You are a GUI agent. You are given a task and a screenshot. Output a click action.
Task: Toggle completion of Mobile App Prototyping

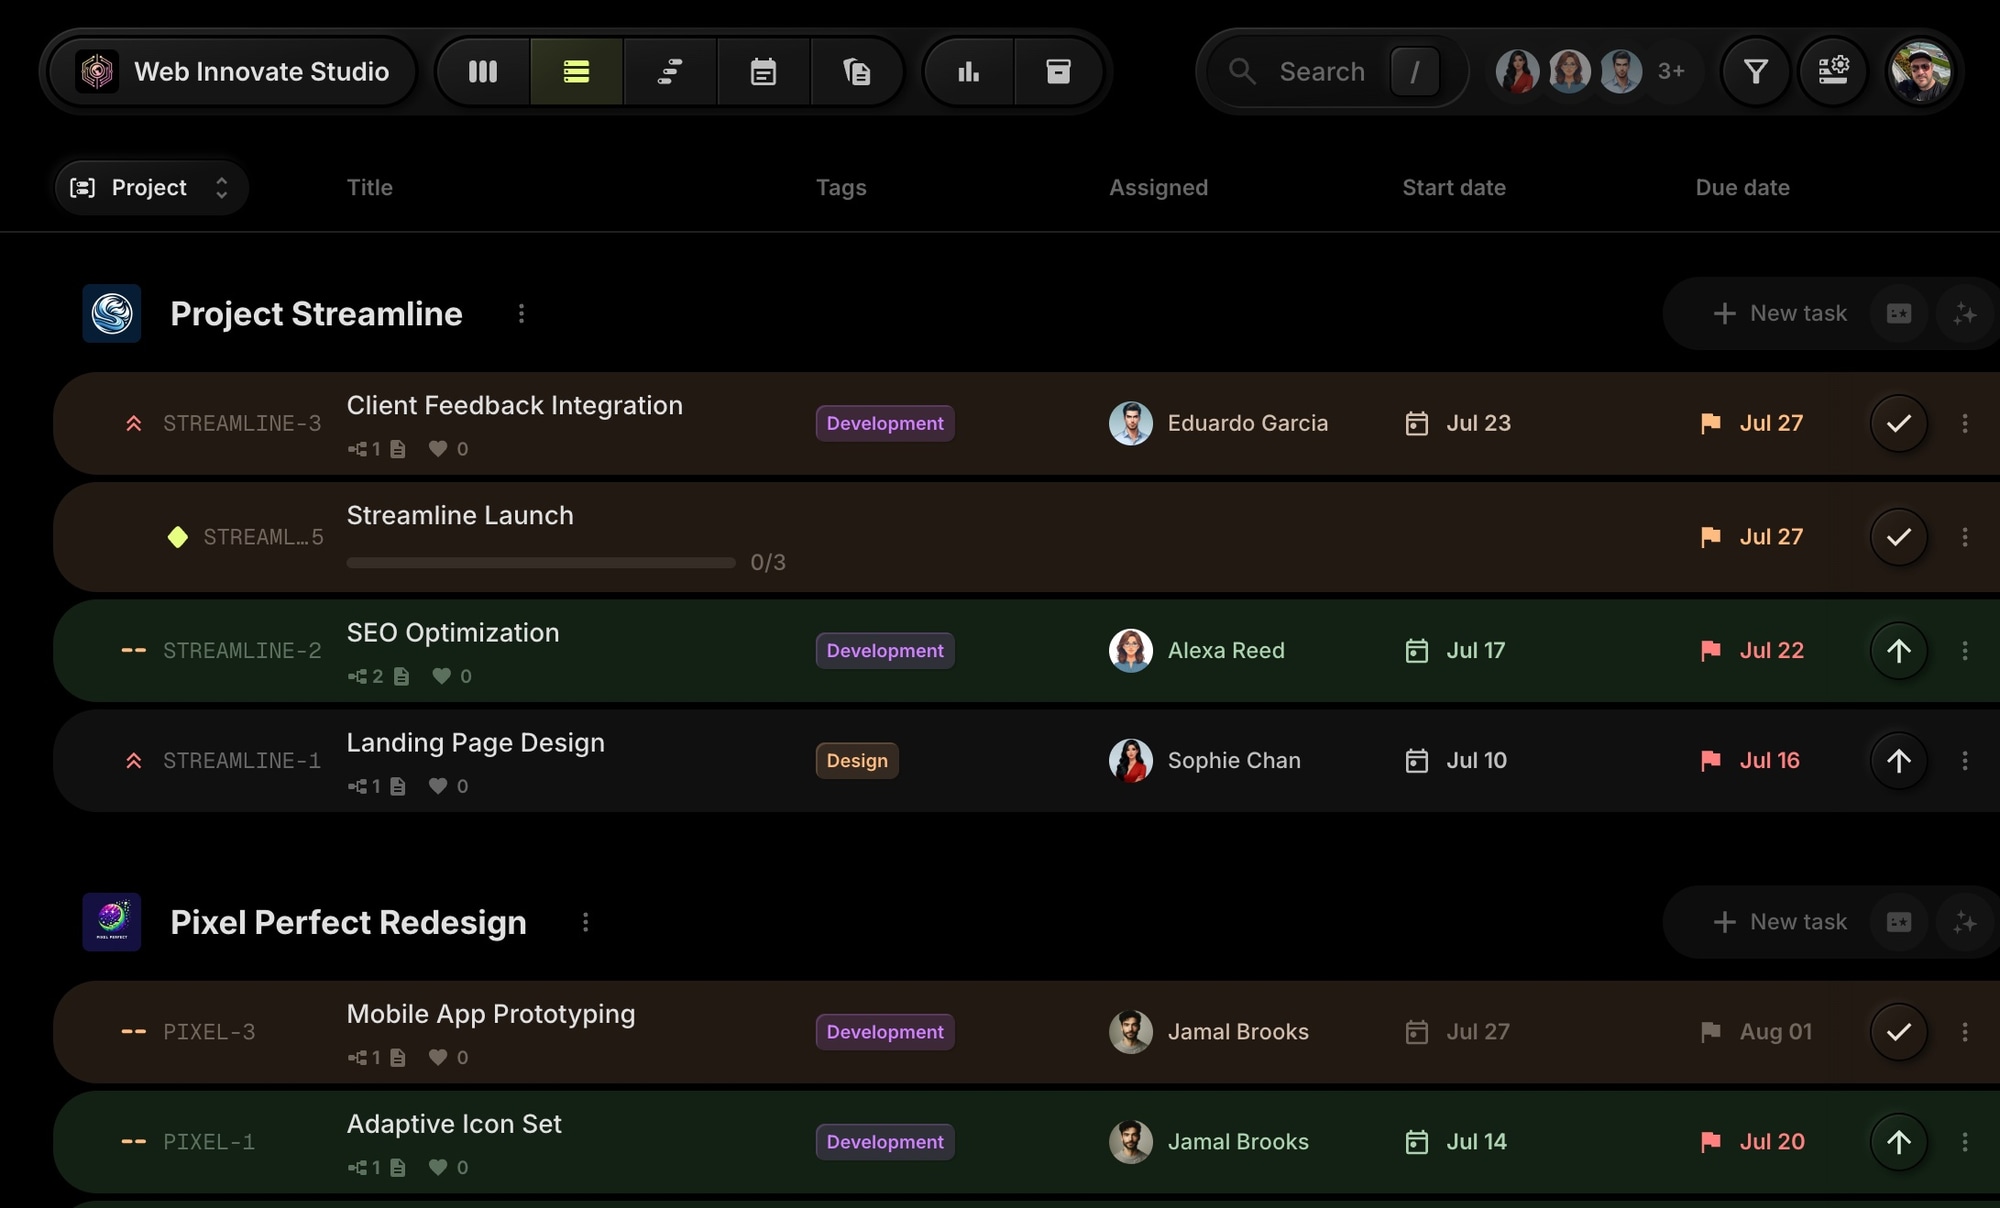coord(1898,1031)
